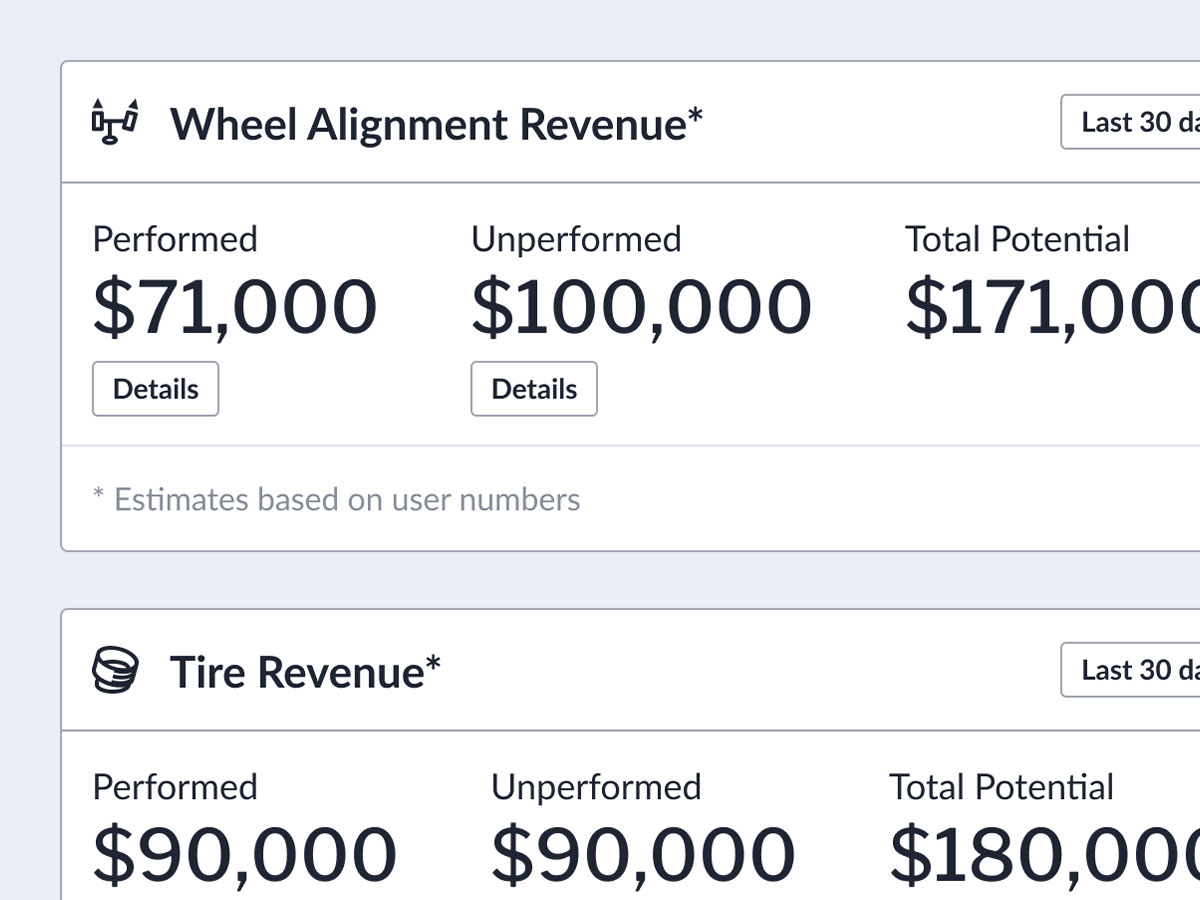Click the Performed label in Tire Revenue card

(x=175, y=787)
